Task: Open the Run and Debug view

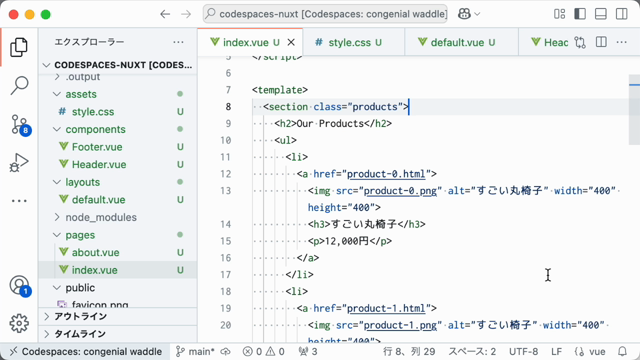Action: (x=19, y=162)
